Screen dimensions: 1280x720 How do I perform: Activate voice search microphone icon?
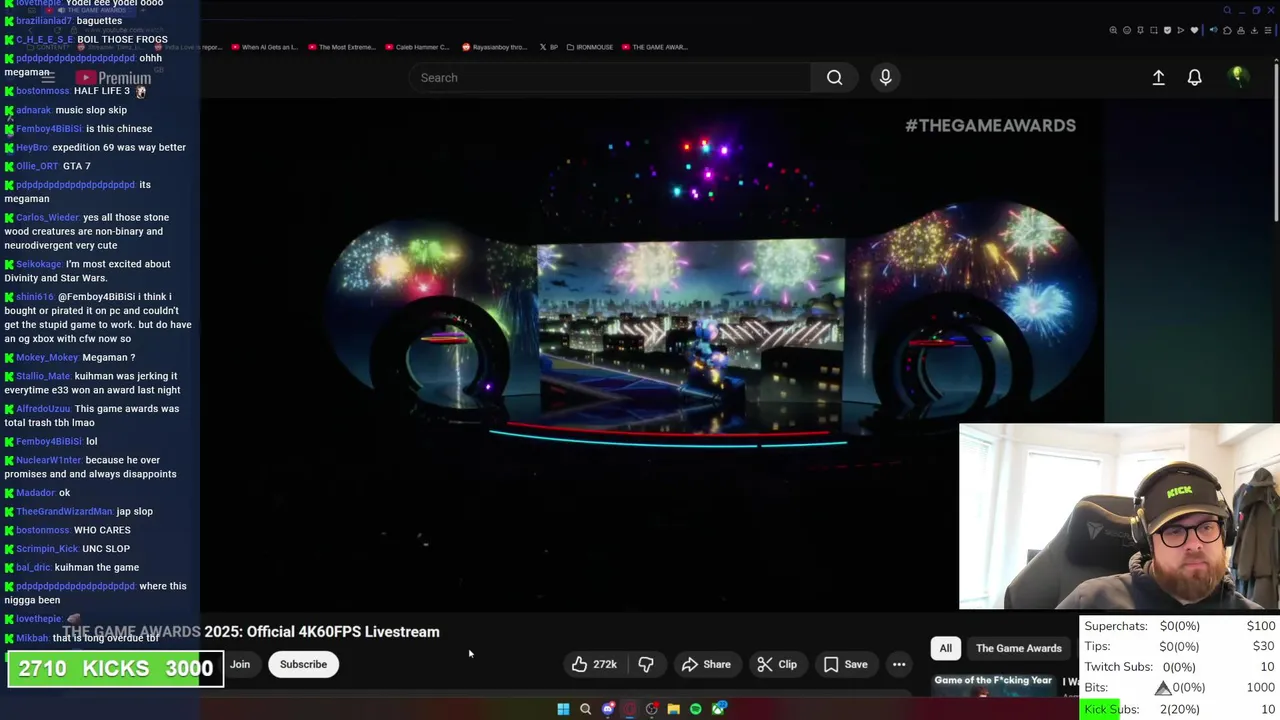point(885,77)
